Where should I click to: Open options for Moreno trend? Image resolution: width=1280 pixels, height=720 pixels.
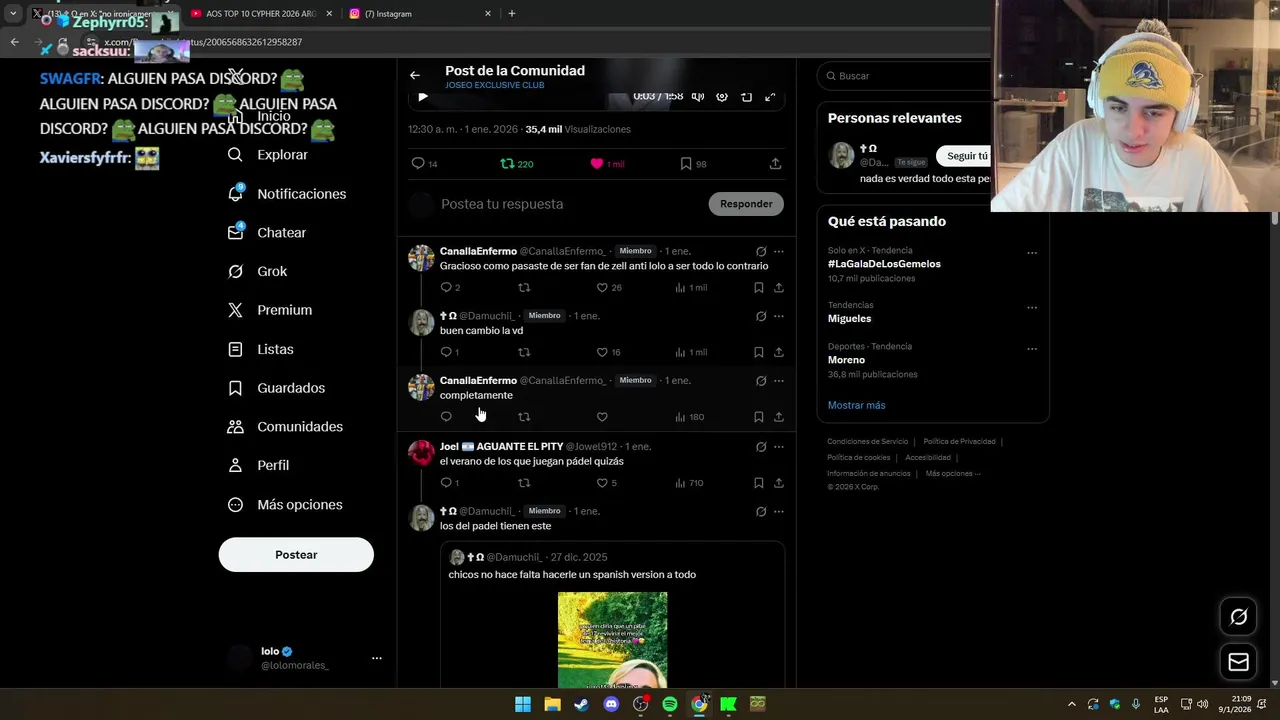[x=1031, y=349]
